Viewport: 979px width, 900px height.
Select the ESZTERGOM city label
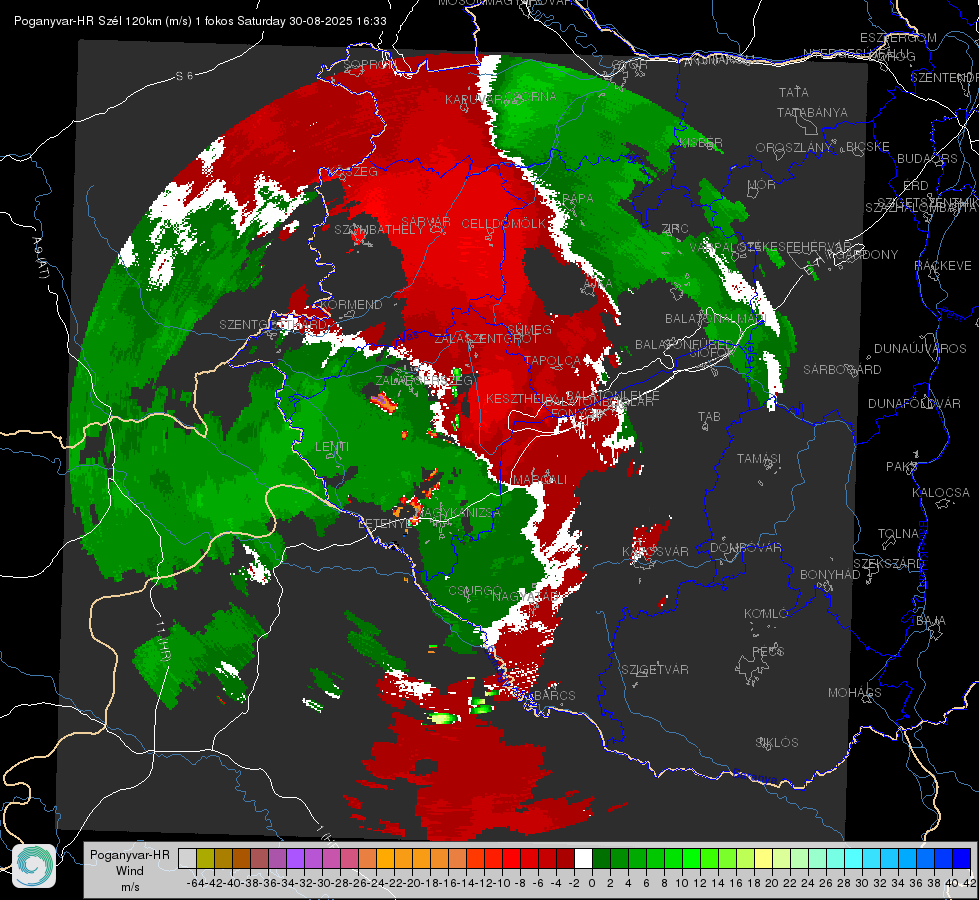click(898, 38)
